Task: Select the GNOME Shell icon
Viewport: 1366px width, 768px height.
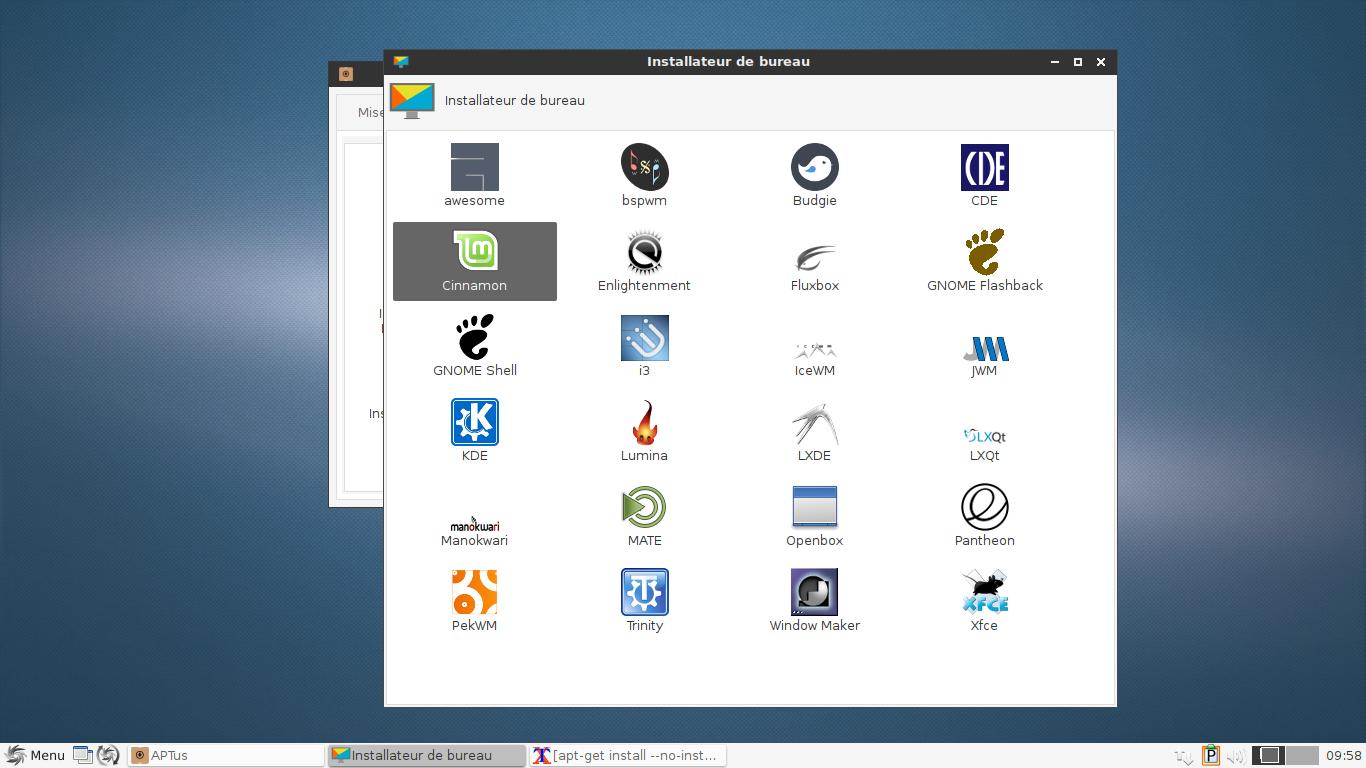Action: tap(474, 337)
